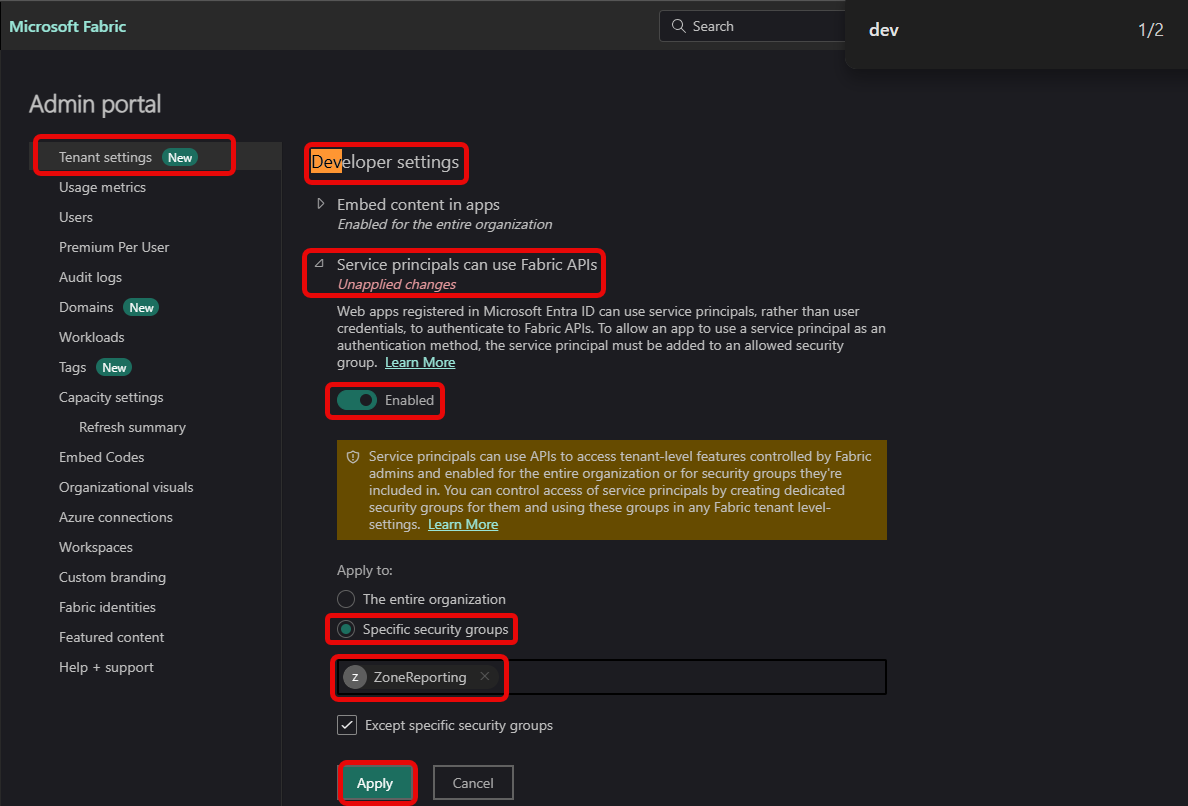Expand Embed content in apps setting
1188x806 pixels.
[x=320, y=204]
